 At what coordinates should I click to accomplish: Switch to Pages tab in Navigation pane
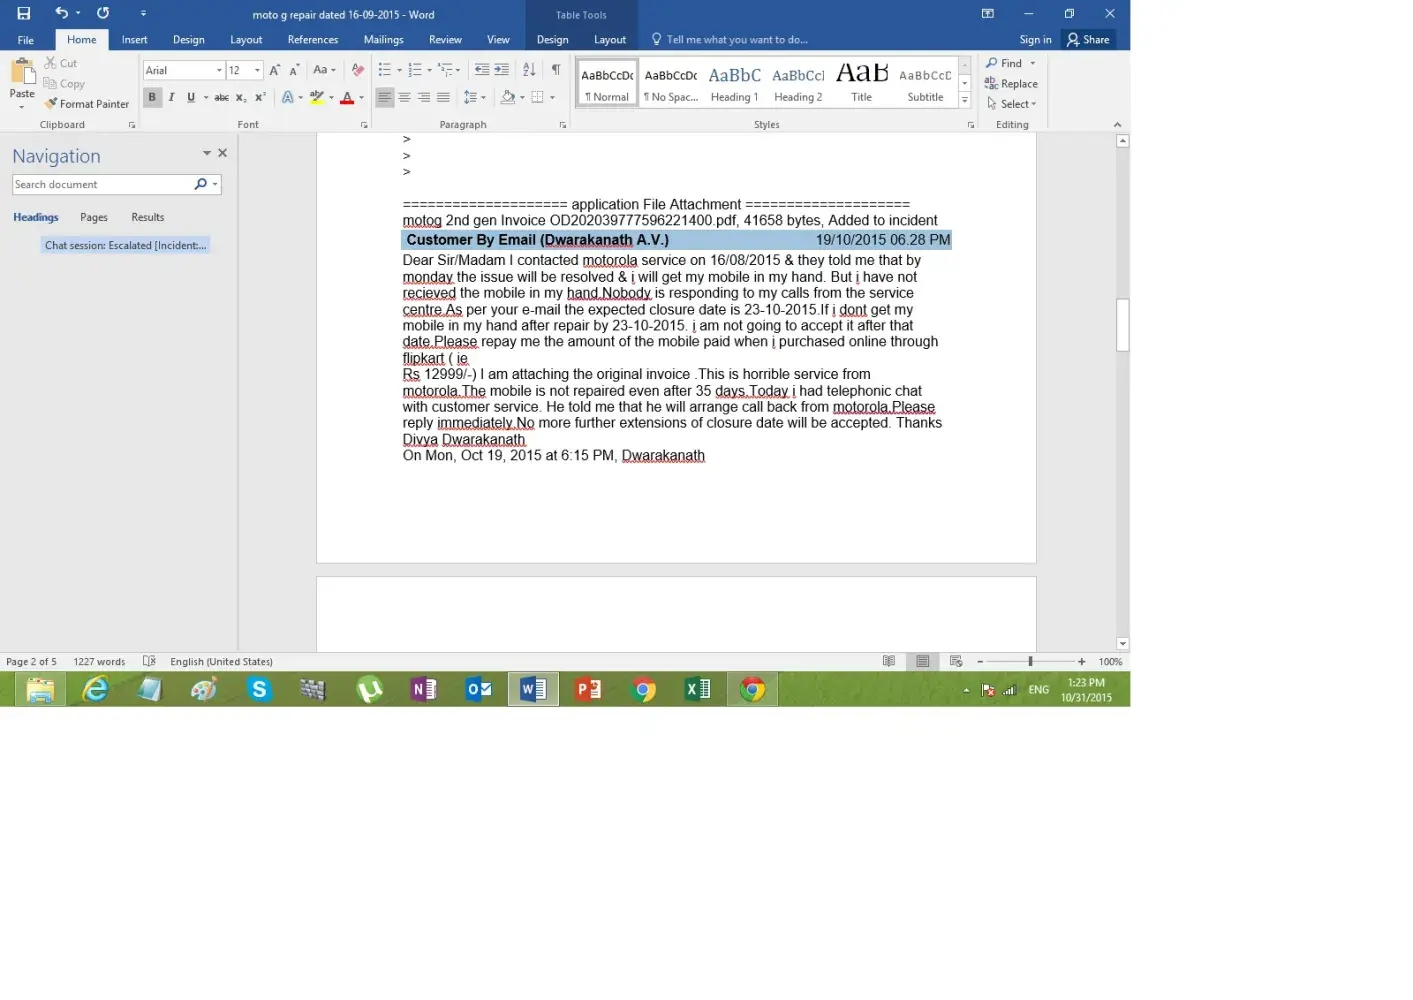pyautogui.click(x=94, y=217)
